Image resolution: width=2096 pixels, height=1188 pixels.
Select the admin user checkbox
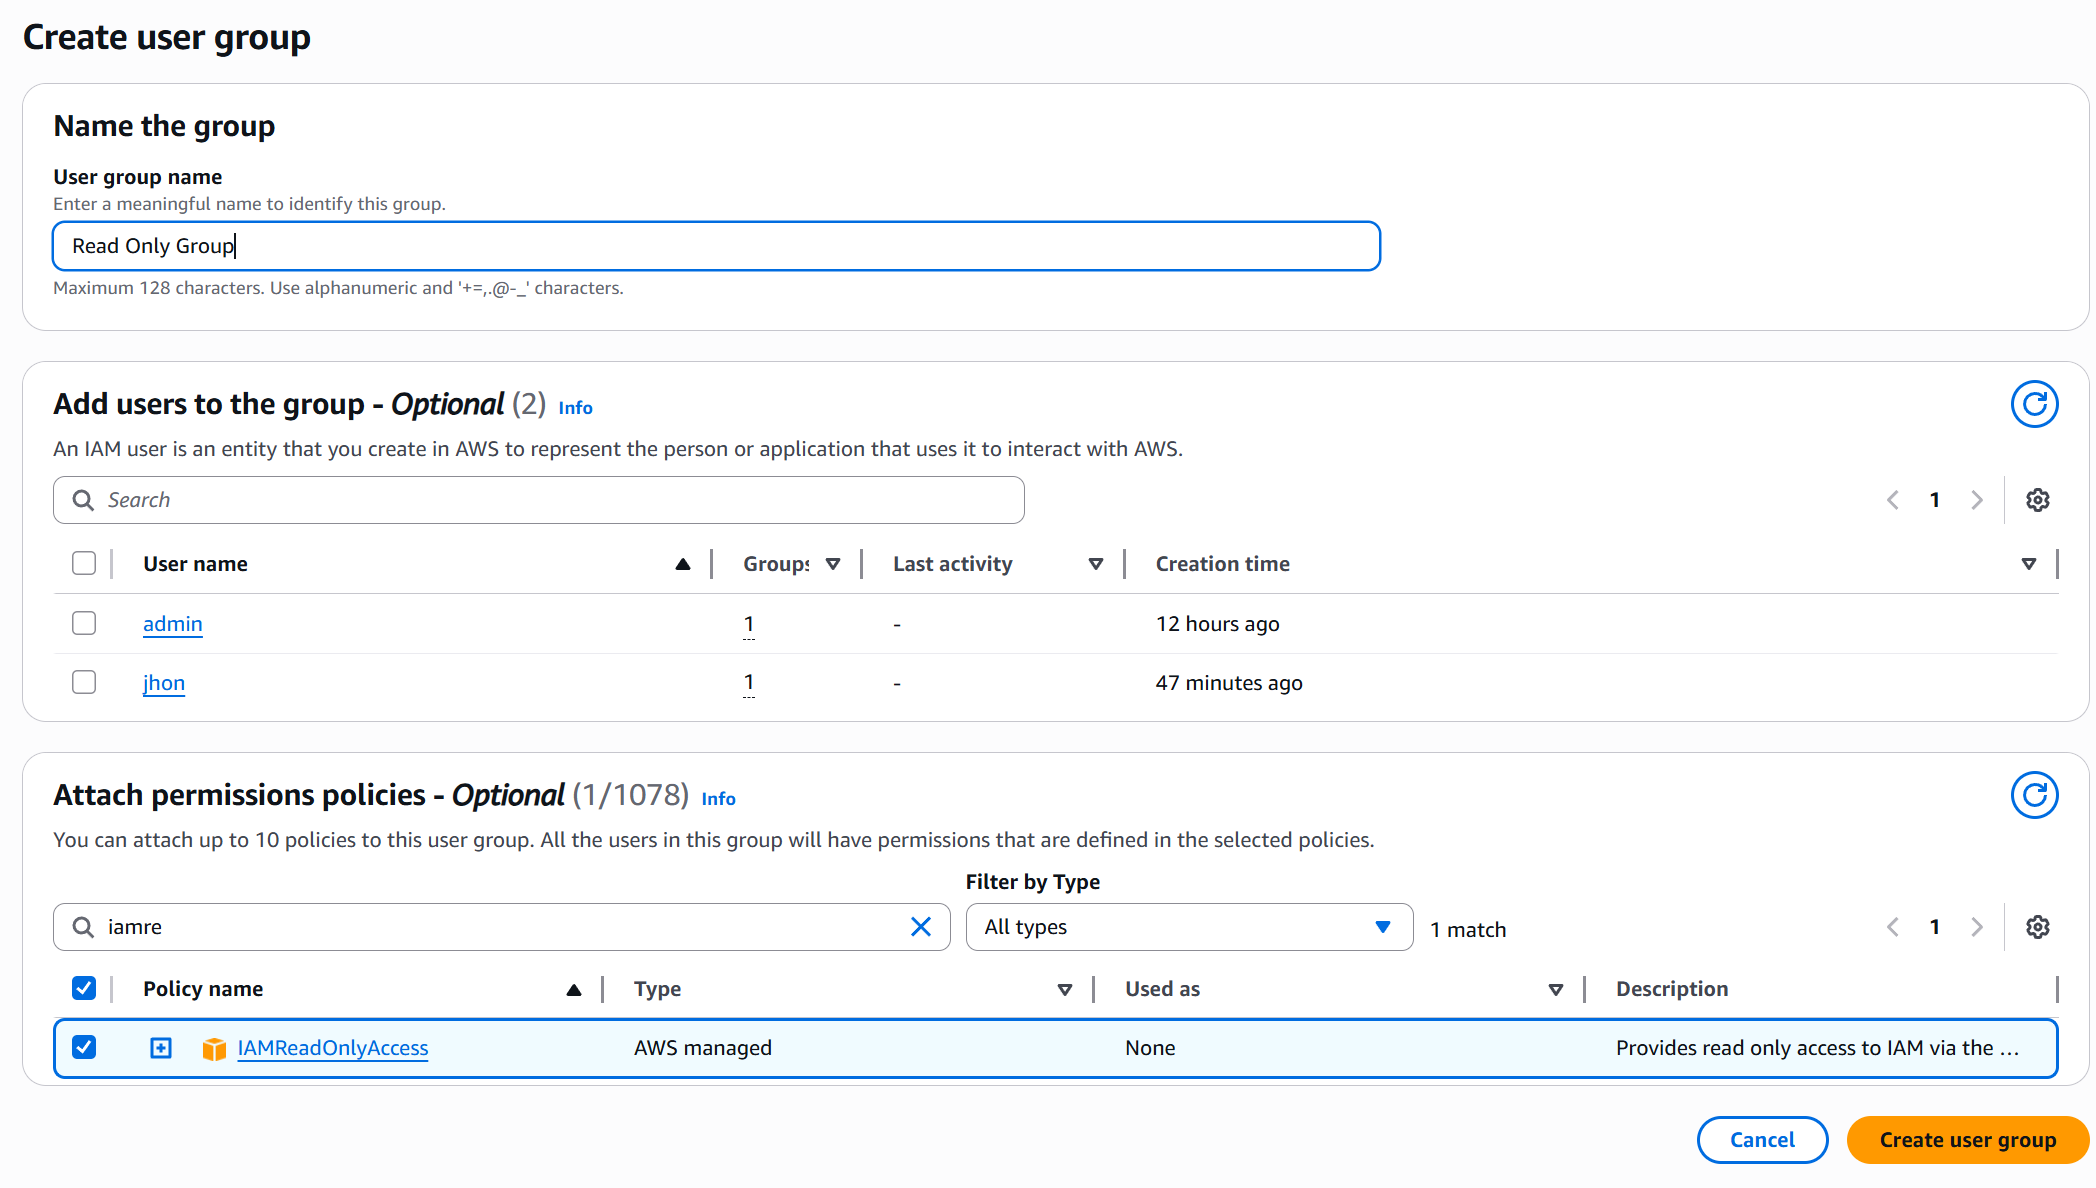click(x=84, y=623)
